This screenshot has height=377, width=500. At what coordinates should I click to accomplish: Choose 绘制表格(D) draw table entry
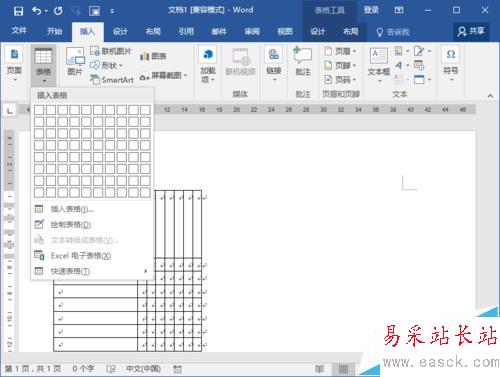[92, 225]
